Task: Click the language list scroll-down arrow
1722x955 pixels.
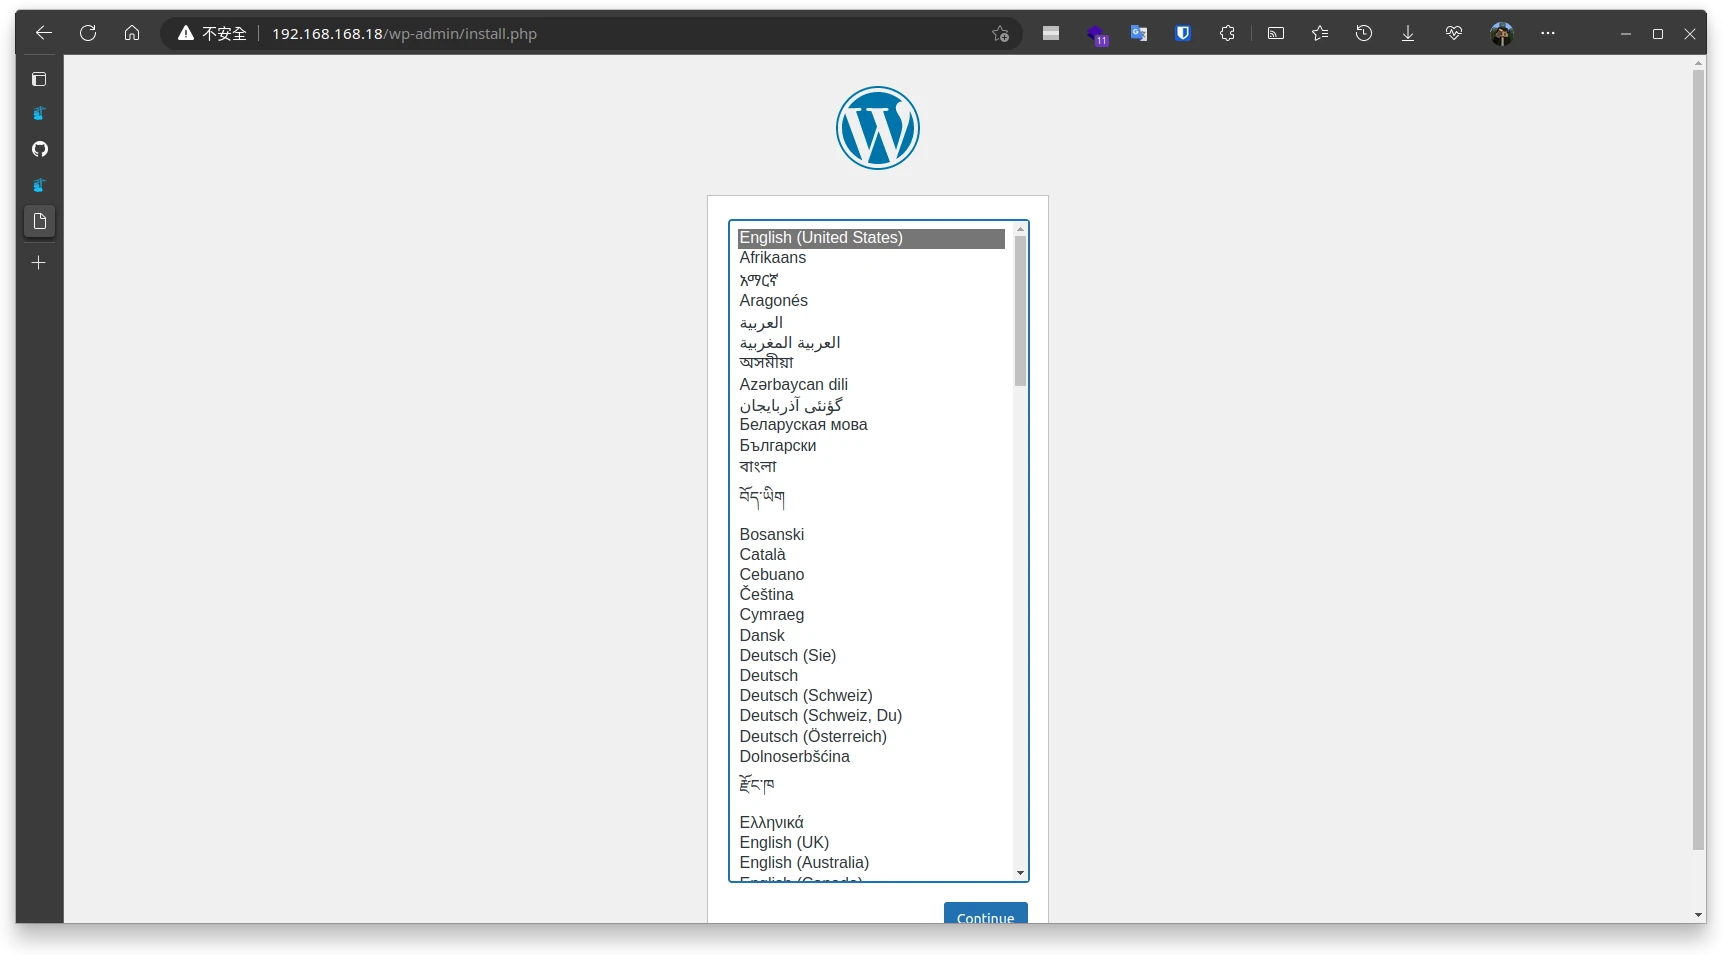Action: click(x=1020, y=873)
